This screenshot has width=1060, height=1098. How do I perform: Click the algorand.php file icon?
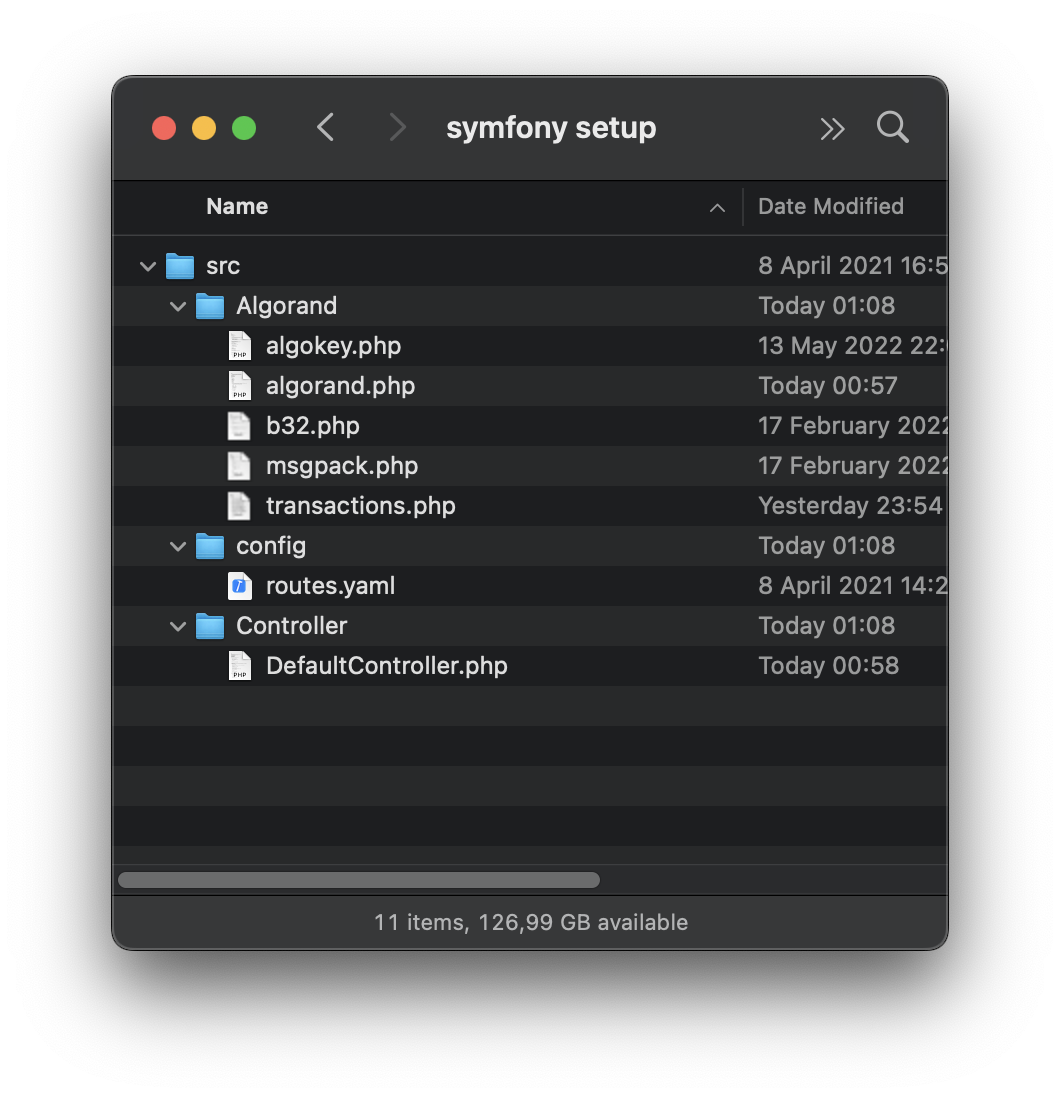tap(239, 386)
